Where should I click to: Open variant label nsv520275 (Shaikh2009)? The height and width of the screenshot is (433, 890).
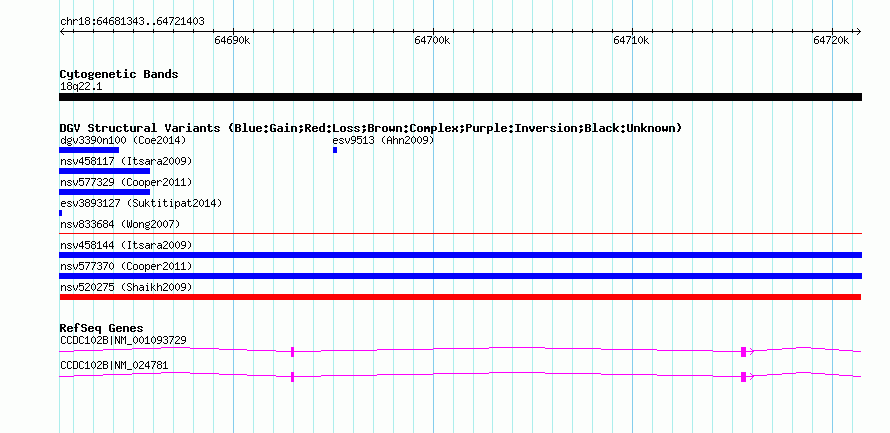126,288
